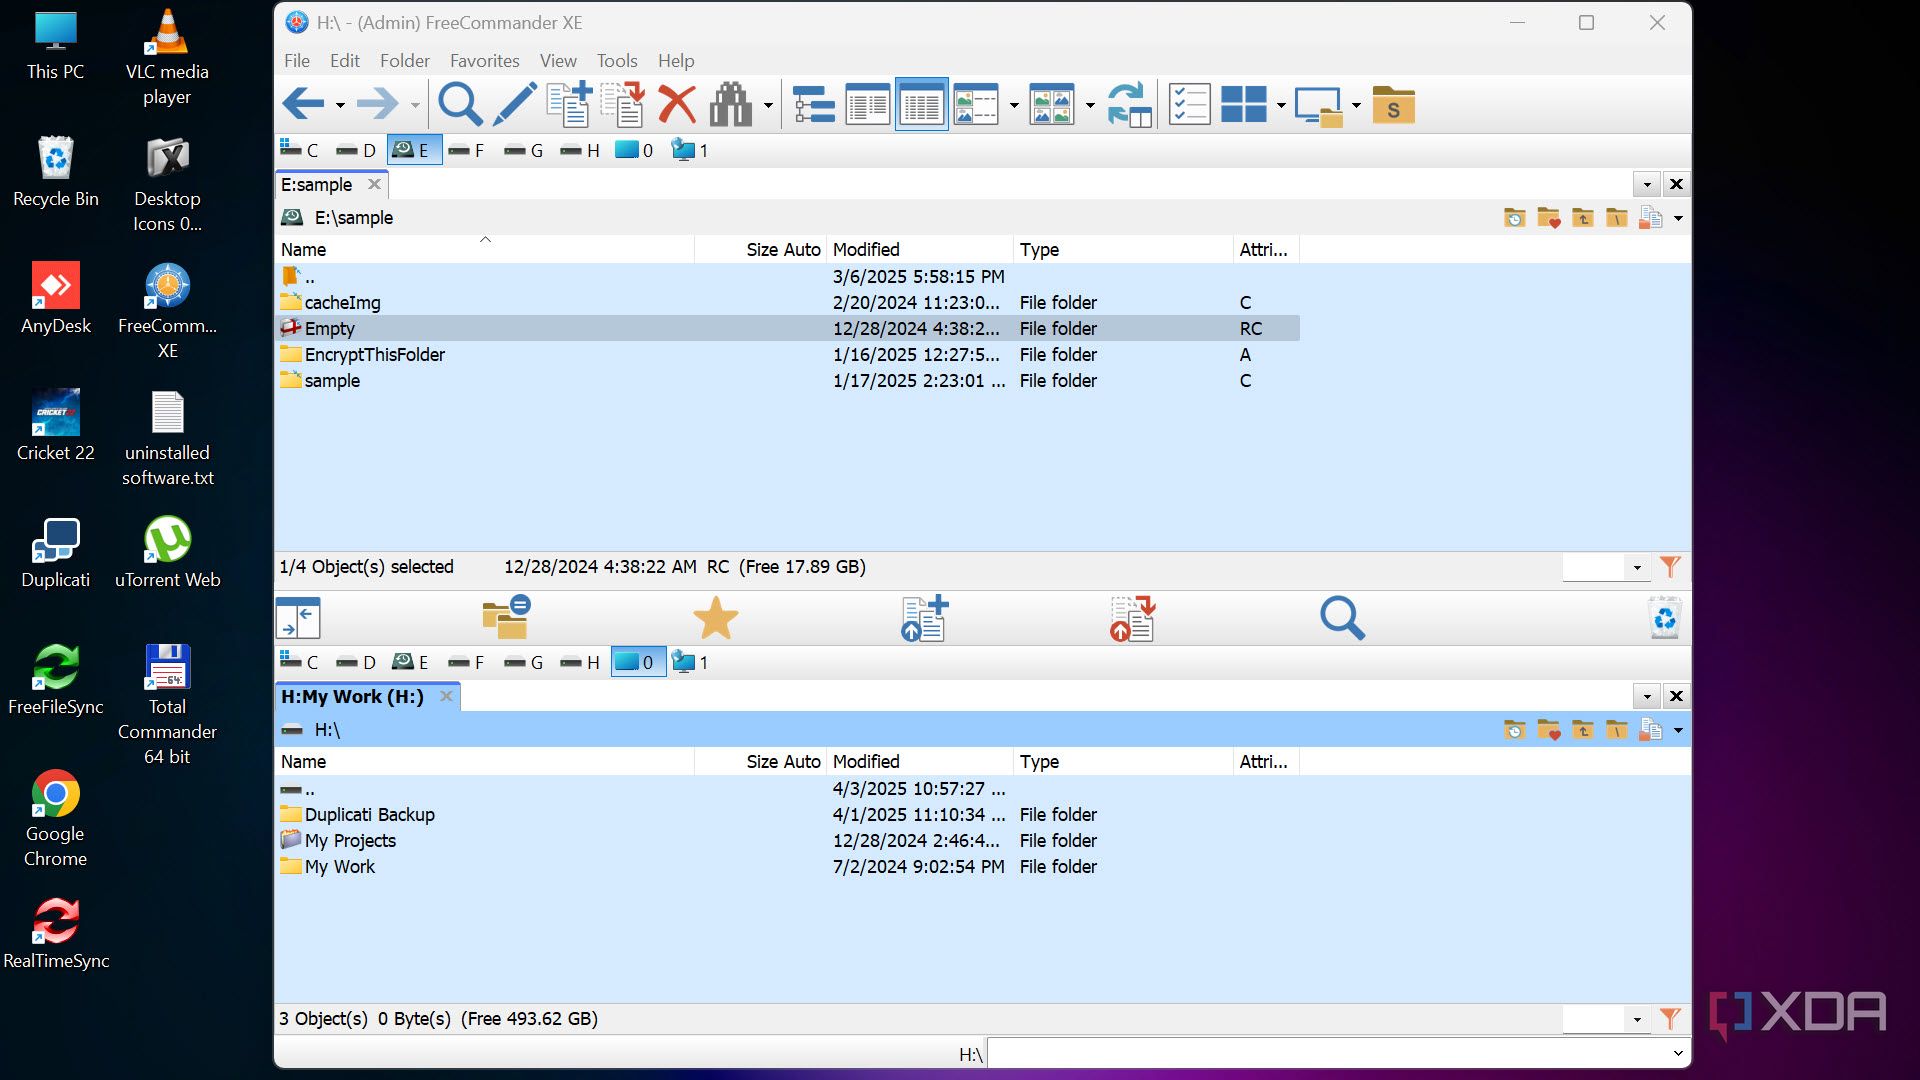This screenshot has width=1920, height=1080.
Task: Click the split panel layout icon
Action: (x=1243, y=104)
